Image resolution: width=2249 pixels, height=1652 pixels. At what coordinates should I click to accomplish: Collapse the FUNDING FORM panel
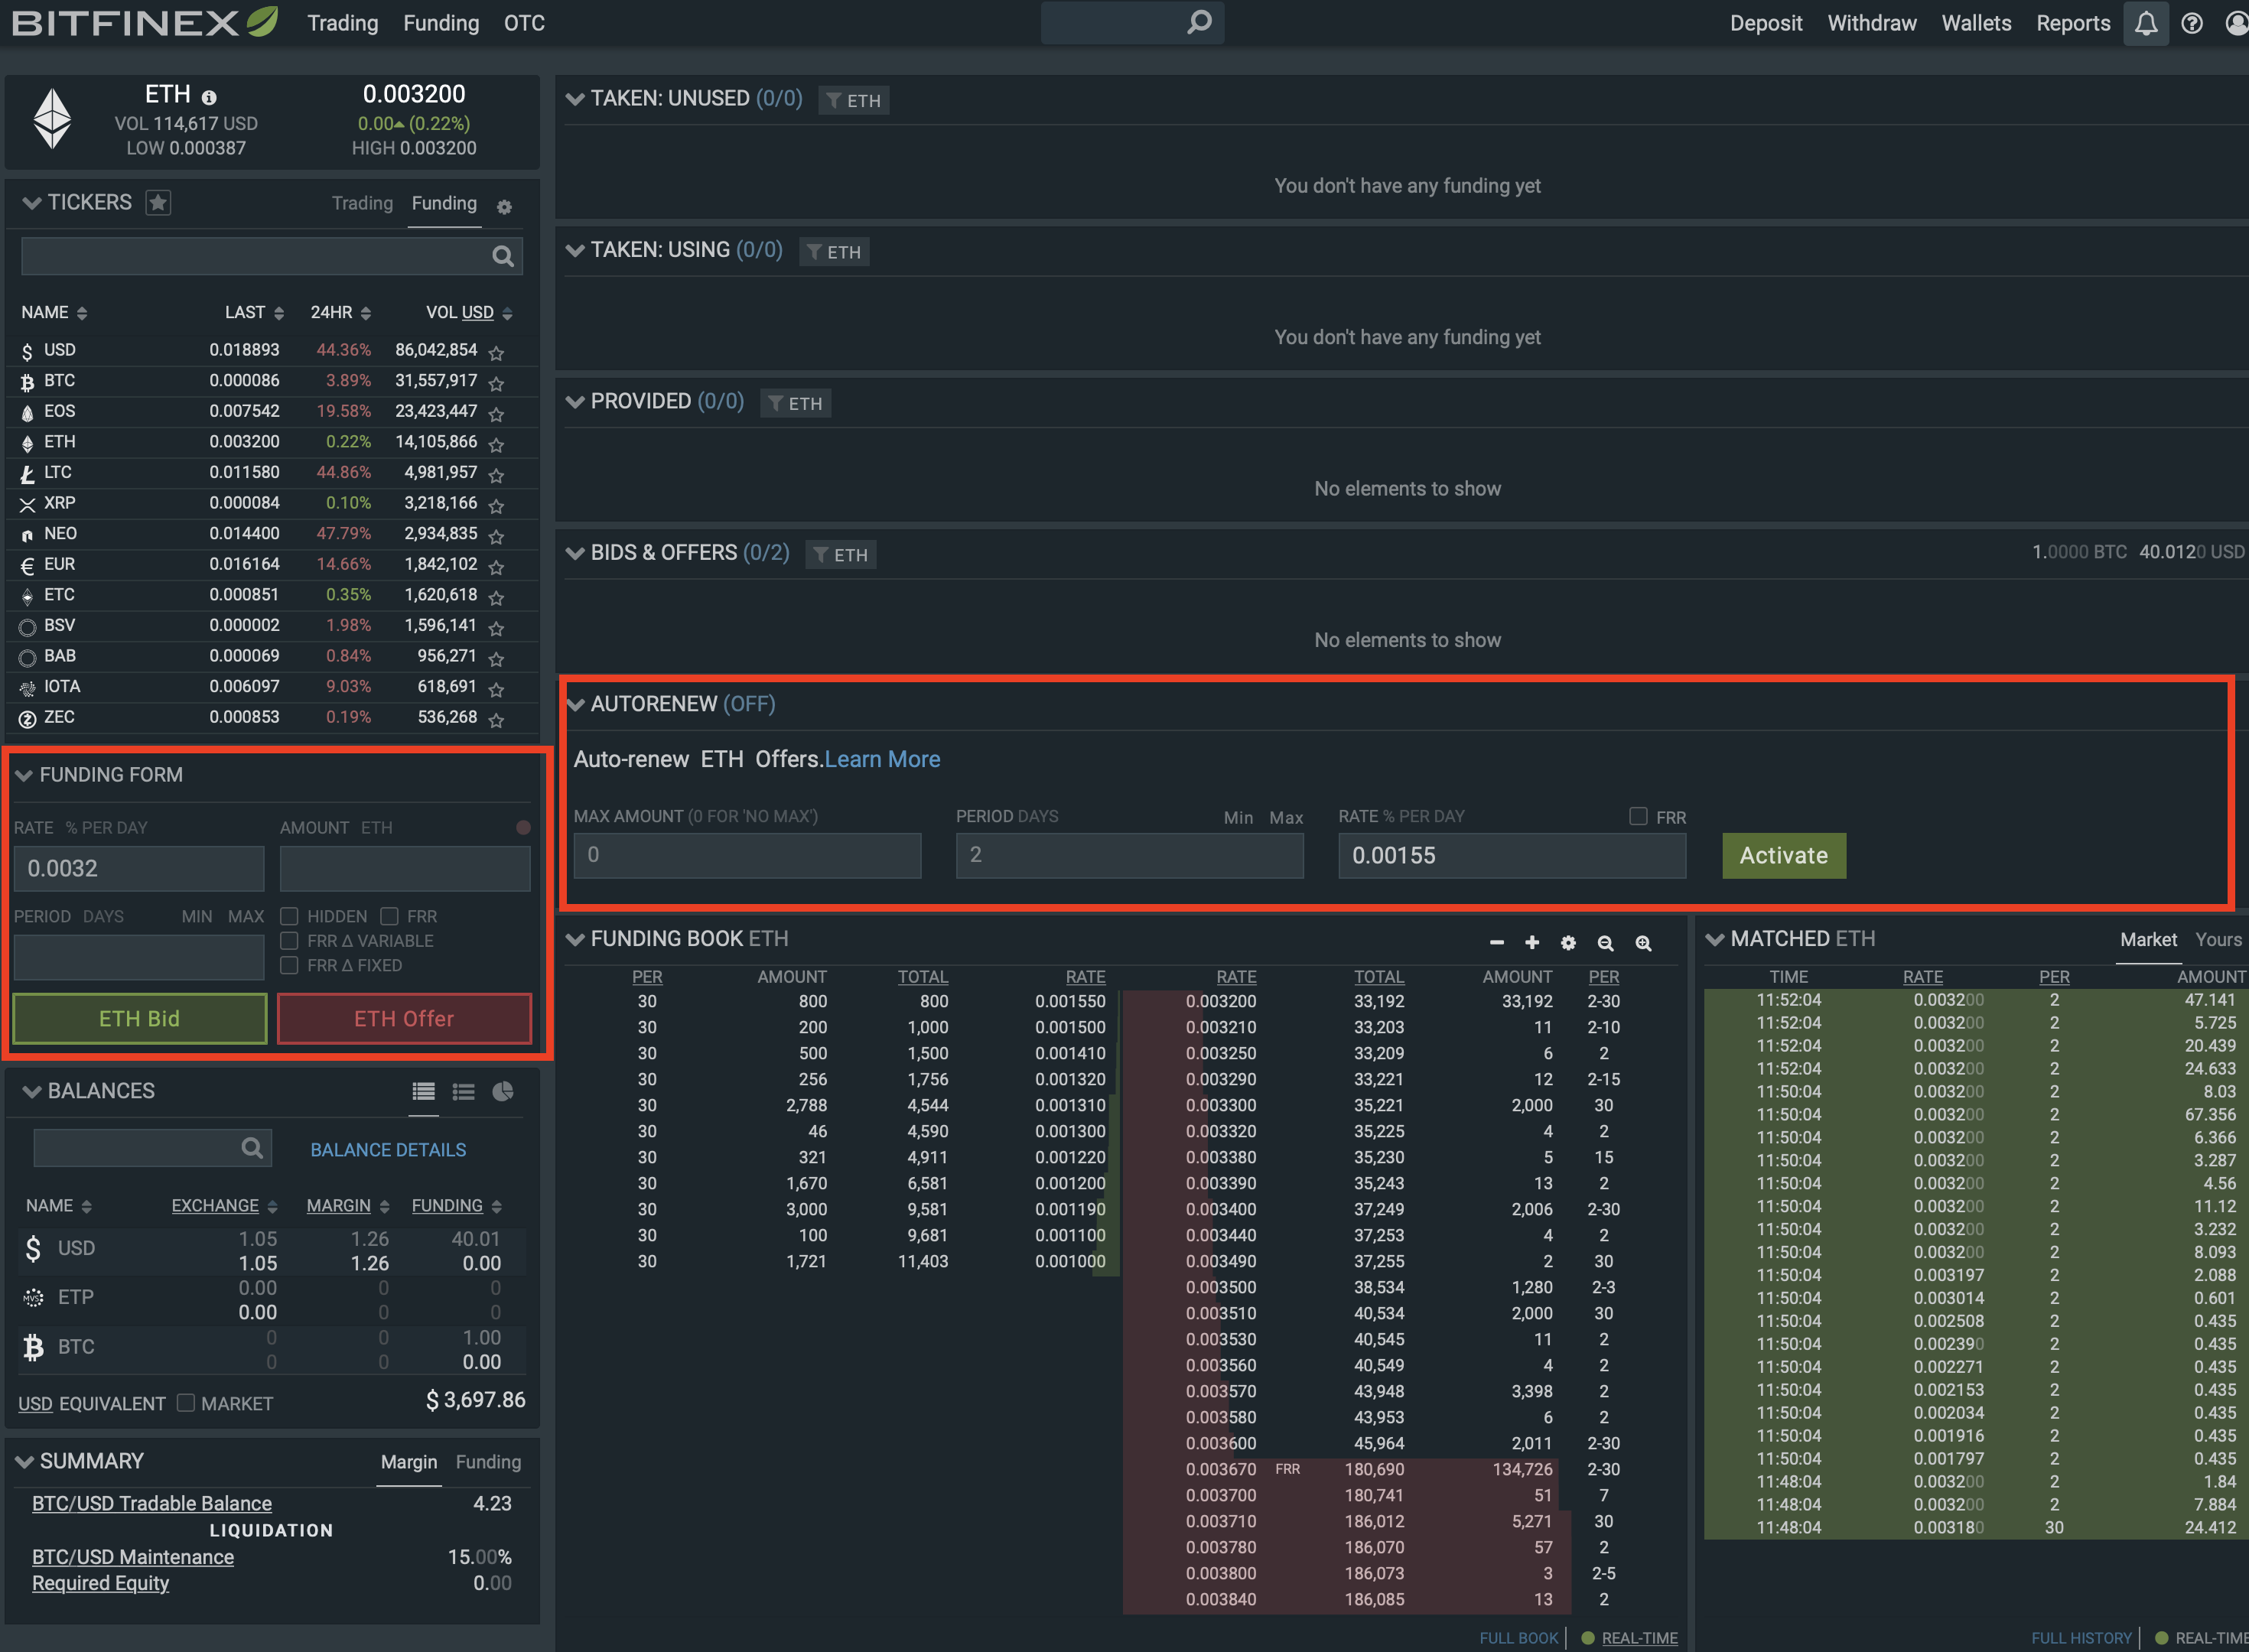pyautogui.click(x=24, y=775)
